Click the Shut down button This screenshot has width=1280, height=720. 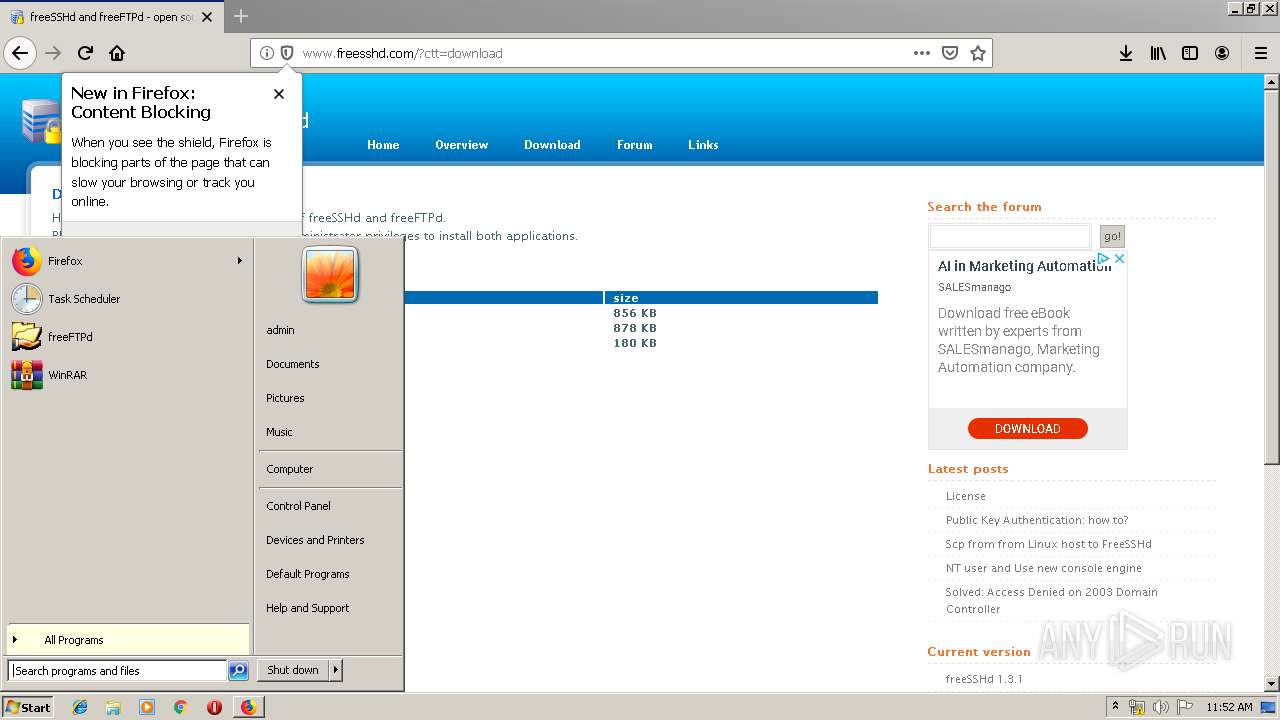pyautogui.click(x=293, y=670)
